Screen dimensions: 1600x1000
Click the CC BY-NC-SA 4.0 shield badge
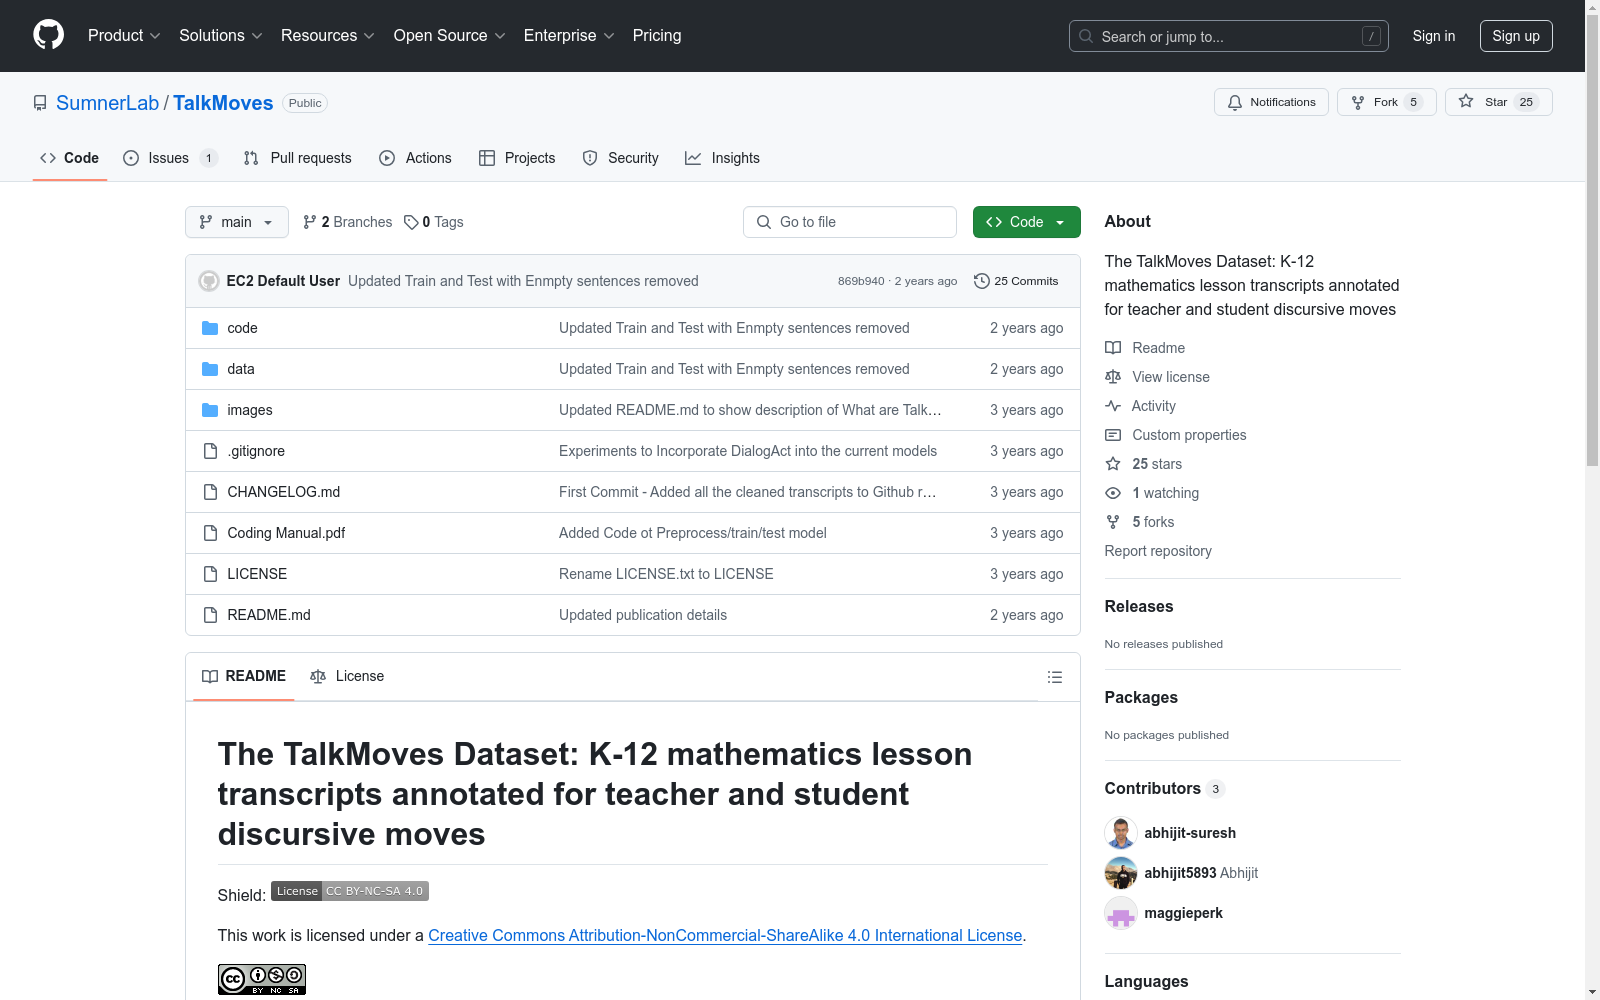(x=350, y=891)
